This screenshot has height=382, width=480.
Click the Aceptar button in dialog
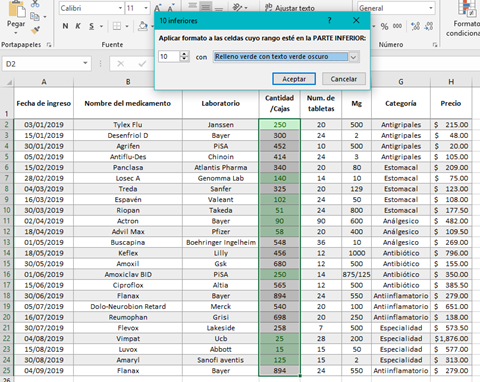click(x=294, y=79)
